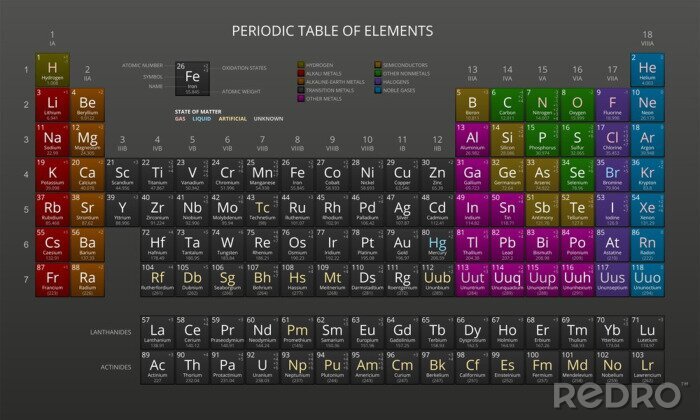700x420 pixels.
Task: Select the Lutetium (Lu) tile
Action: pyautogui.click(x=647, y=333)
